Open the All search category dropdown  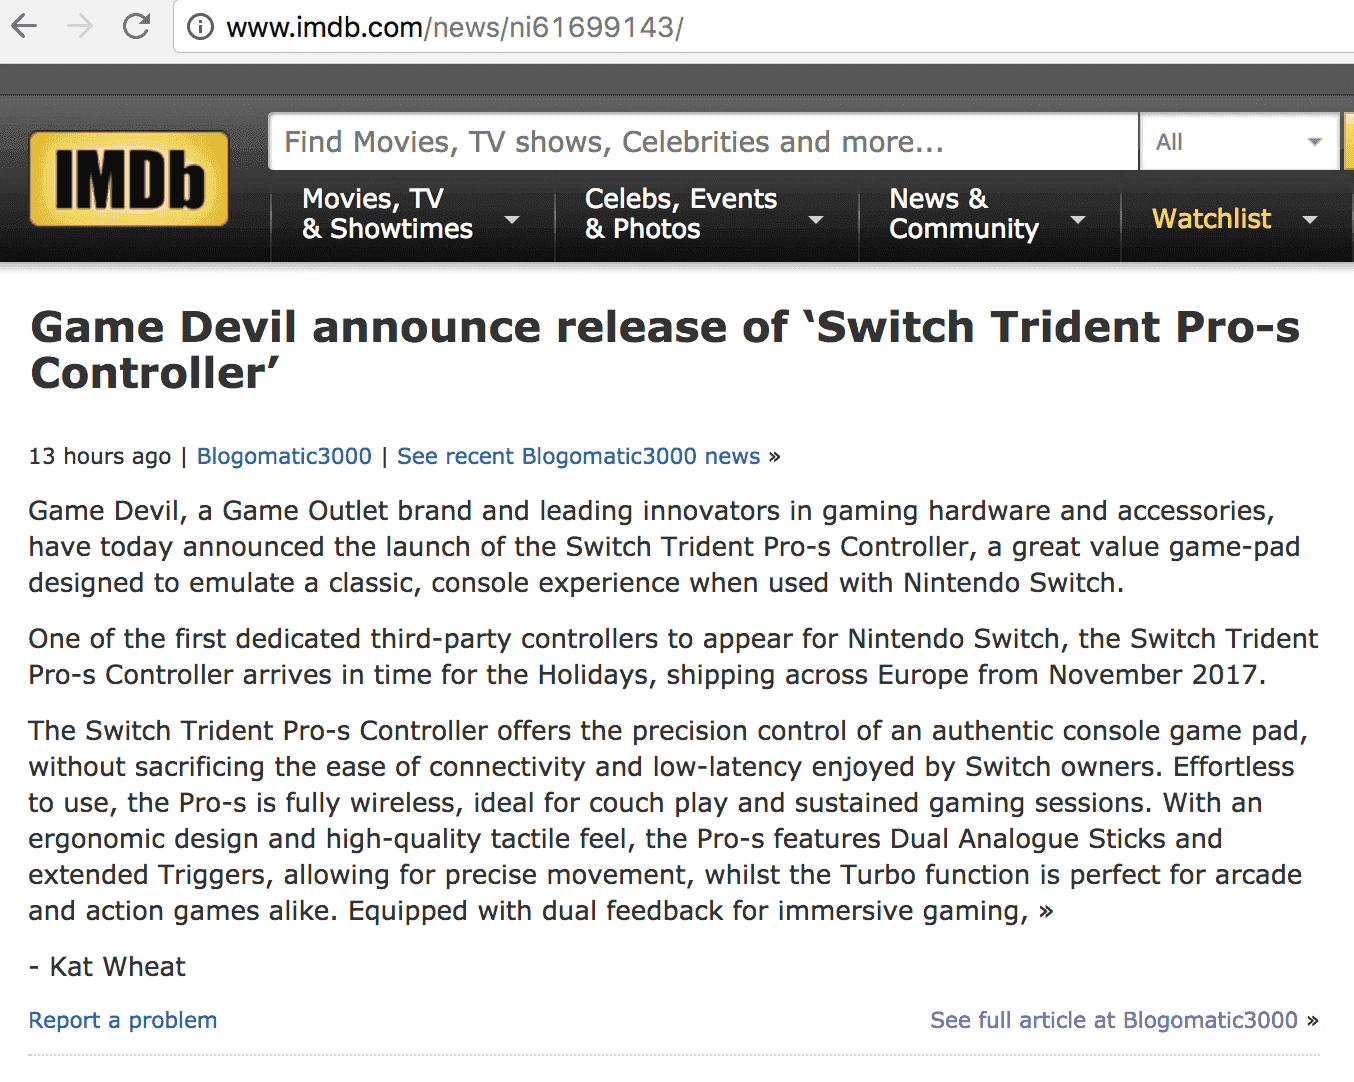click(x=1240, y=142)
